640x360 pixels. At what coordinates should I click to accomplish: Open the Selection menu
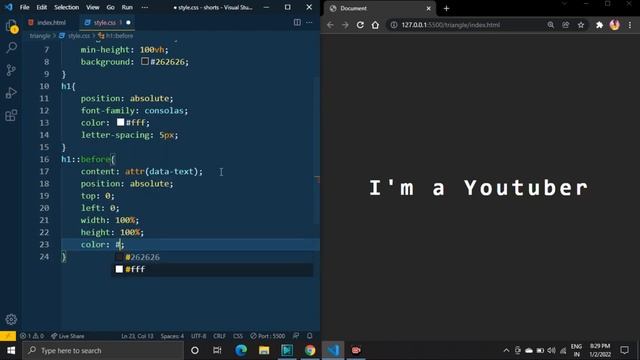click(67, 7)
